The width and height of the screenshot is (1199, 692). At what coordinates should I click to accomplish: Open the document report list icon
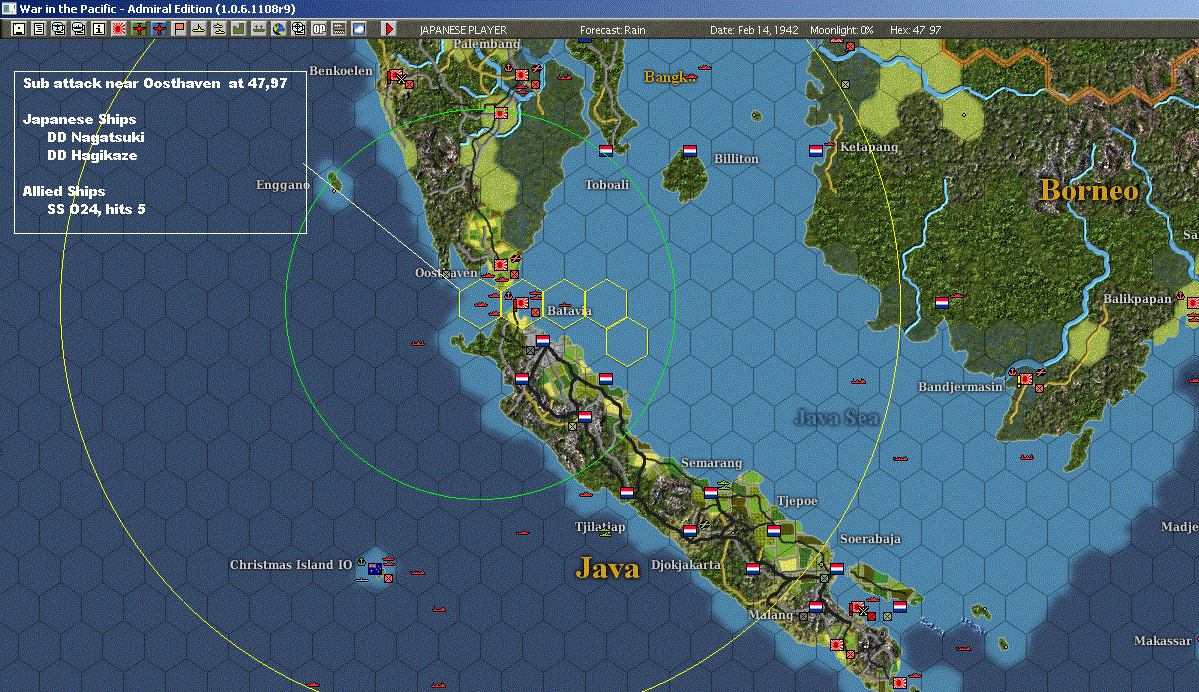pyautogui.click(x=39, y=29)
